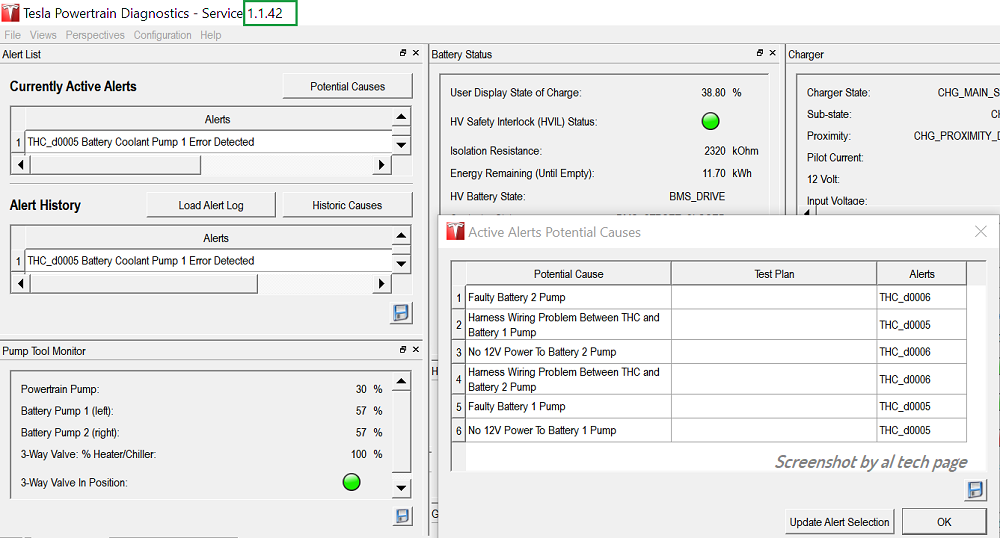Close the Battery Status panel

tap(772, 53)
